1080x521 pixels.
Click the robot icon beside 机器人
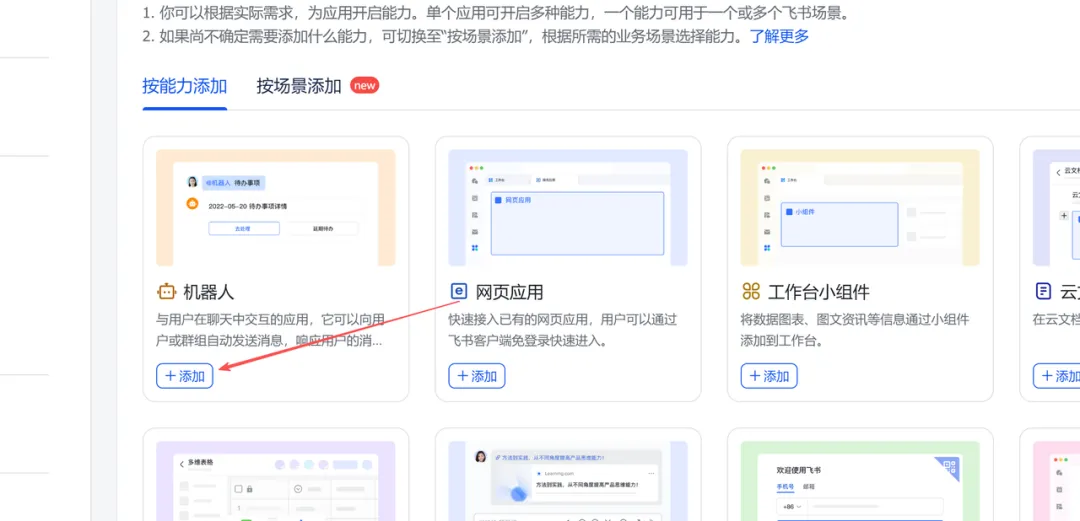[167, 292]
